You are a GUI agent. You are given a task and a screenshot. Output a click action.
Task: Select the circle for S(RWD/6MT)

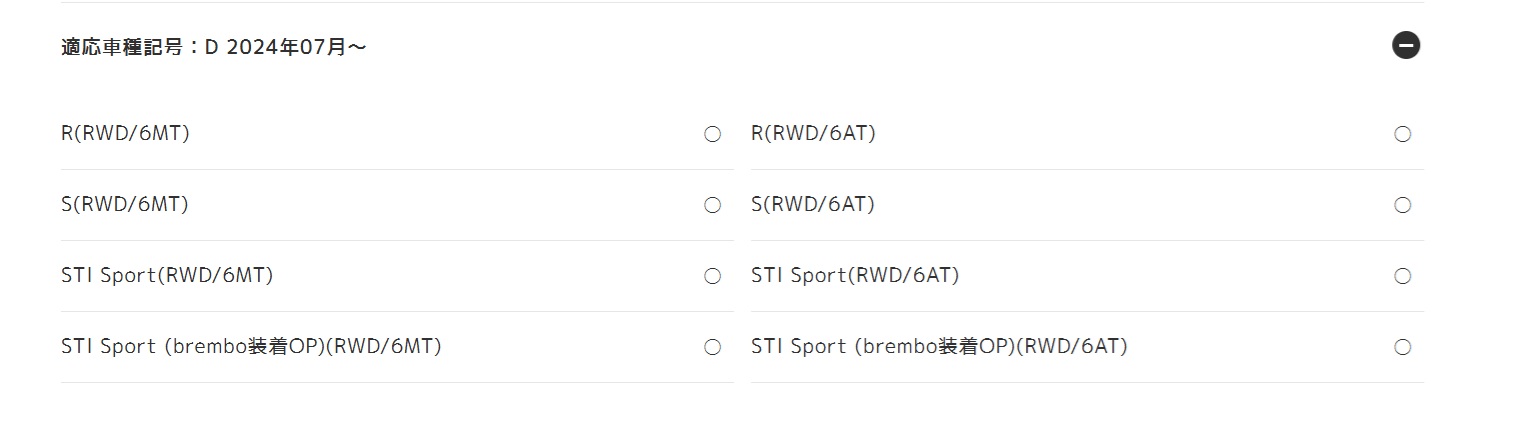point(713,205)
